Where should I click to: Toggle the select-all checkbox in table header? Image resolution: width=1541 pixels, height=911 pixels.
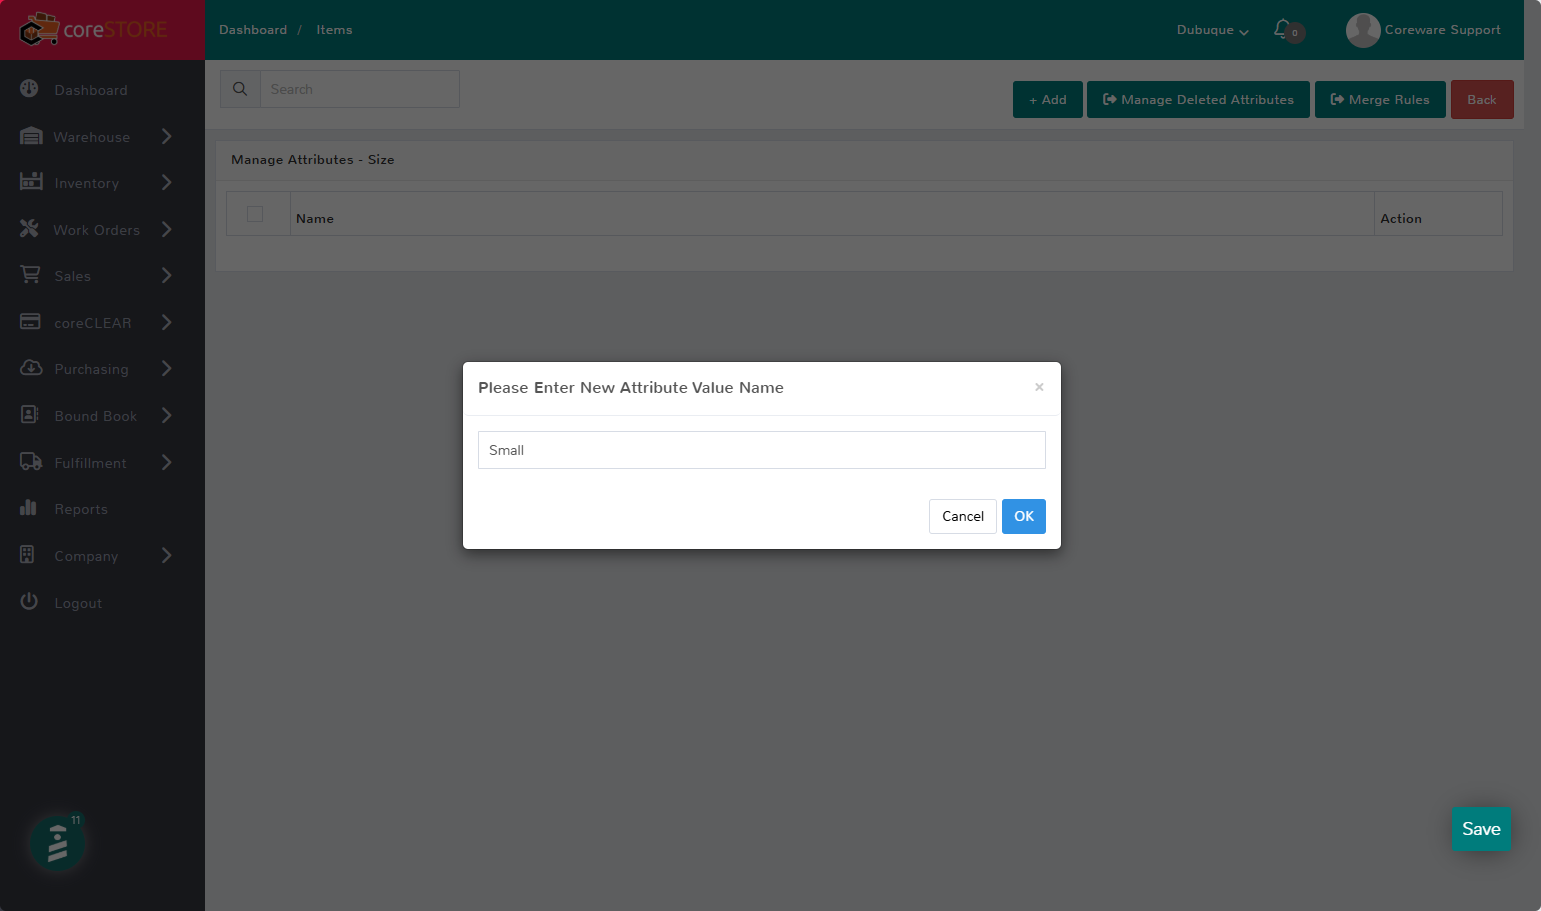pos(255,214)
